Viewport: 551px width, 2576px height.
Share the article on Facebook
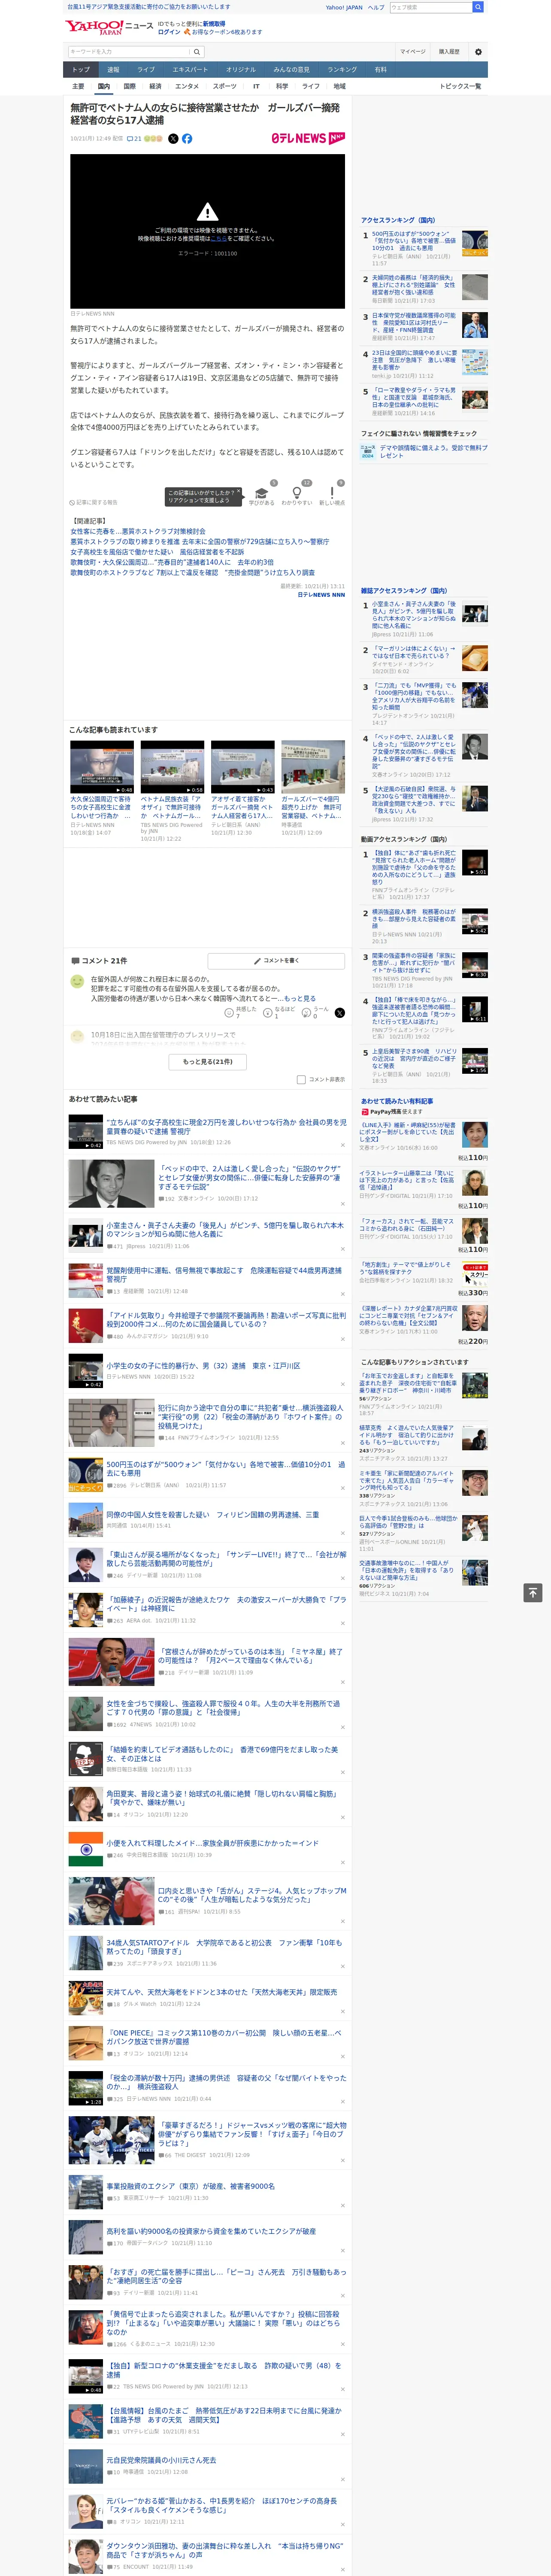pos(187,139)
